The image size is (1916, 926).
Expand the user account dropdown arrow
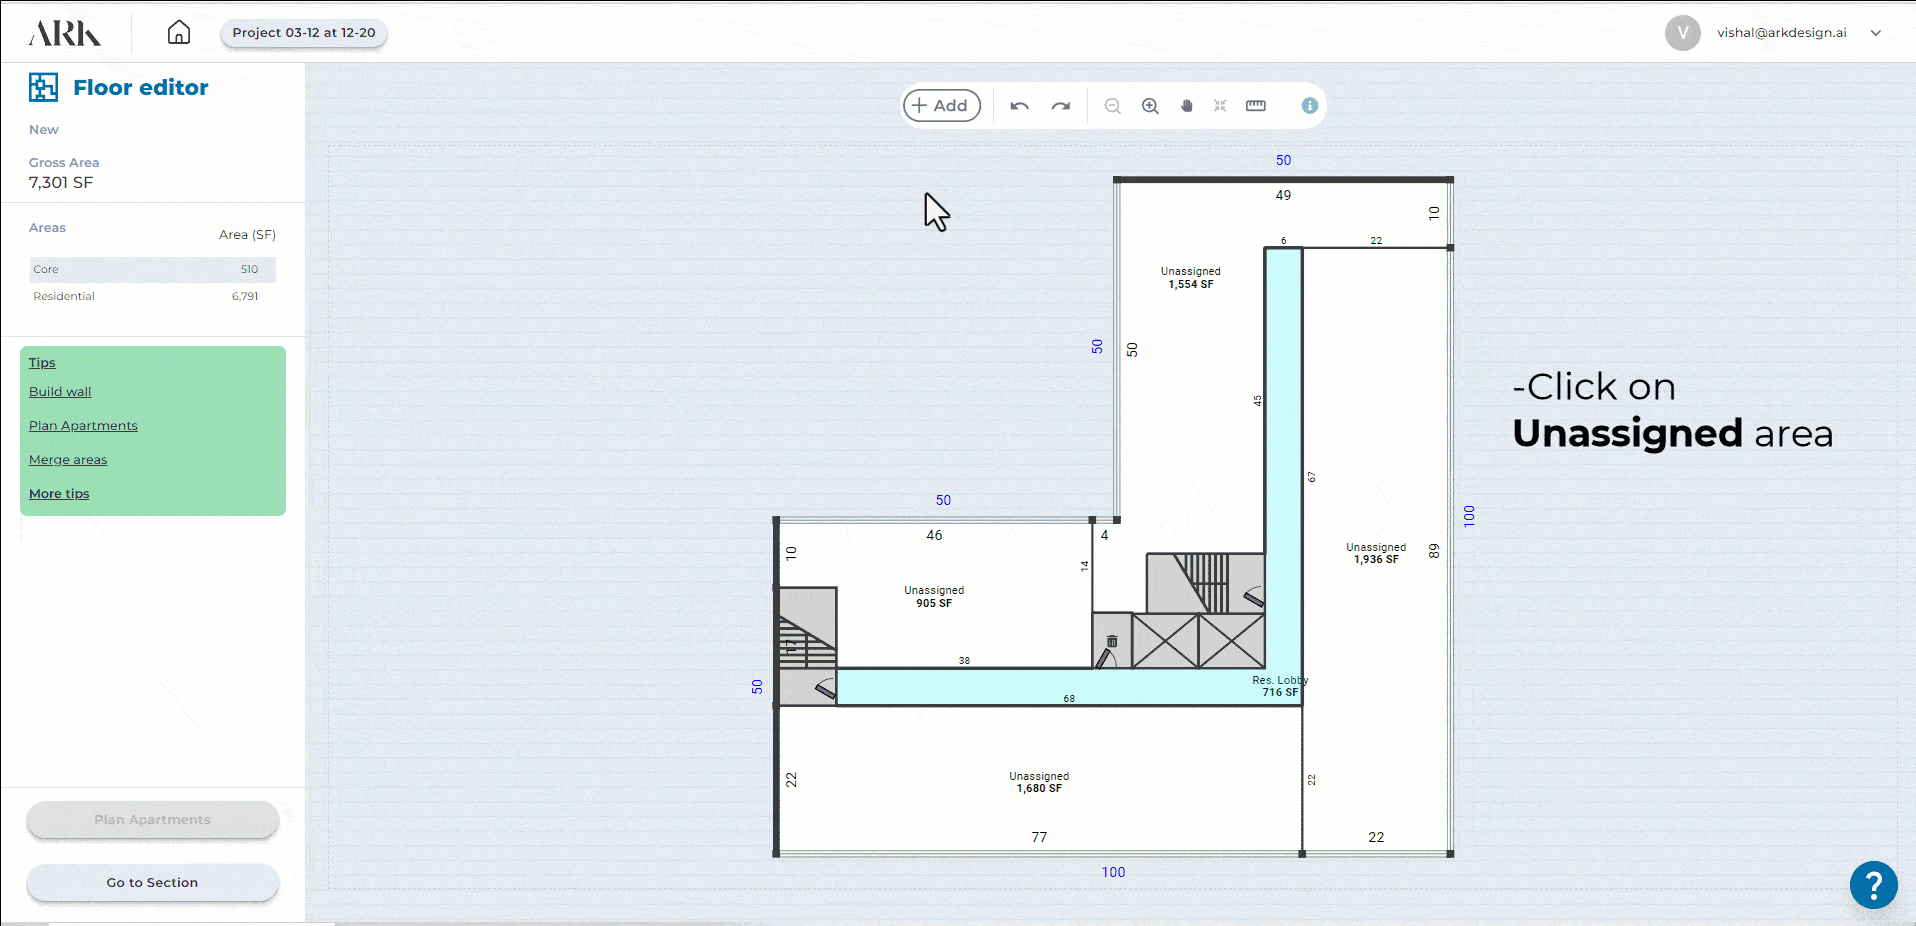click(1876, 33)
